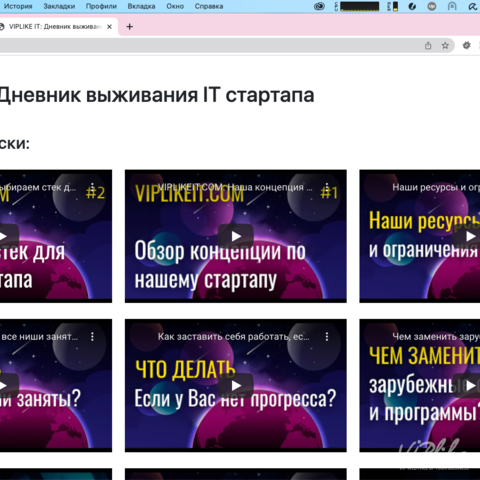Open the Вкладка menu
480x480 pixels.
coord(141,6)
